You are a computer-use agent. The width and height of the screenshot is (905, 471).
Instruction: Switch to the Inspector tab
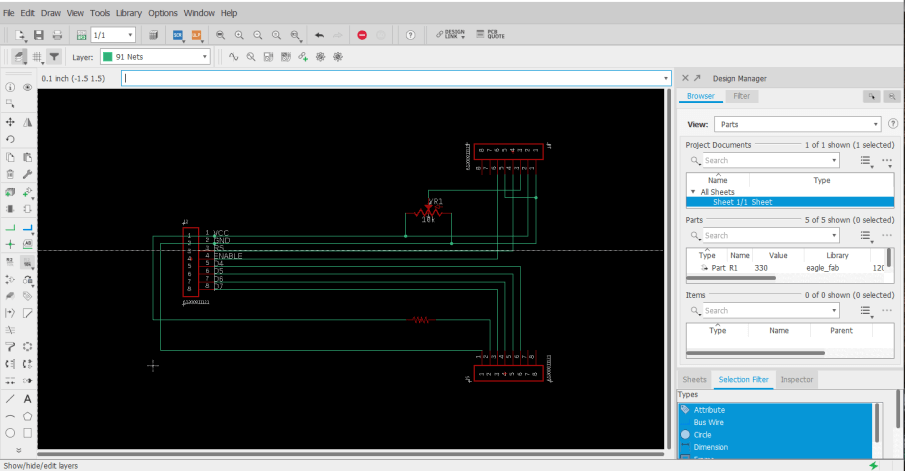pos(796,380)
